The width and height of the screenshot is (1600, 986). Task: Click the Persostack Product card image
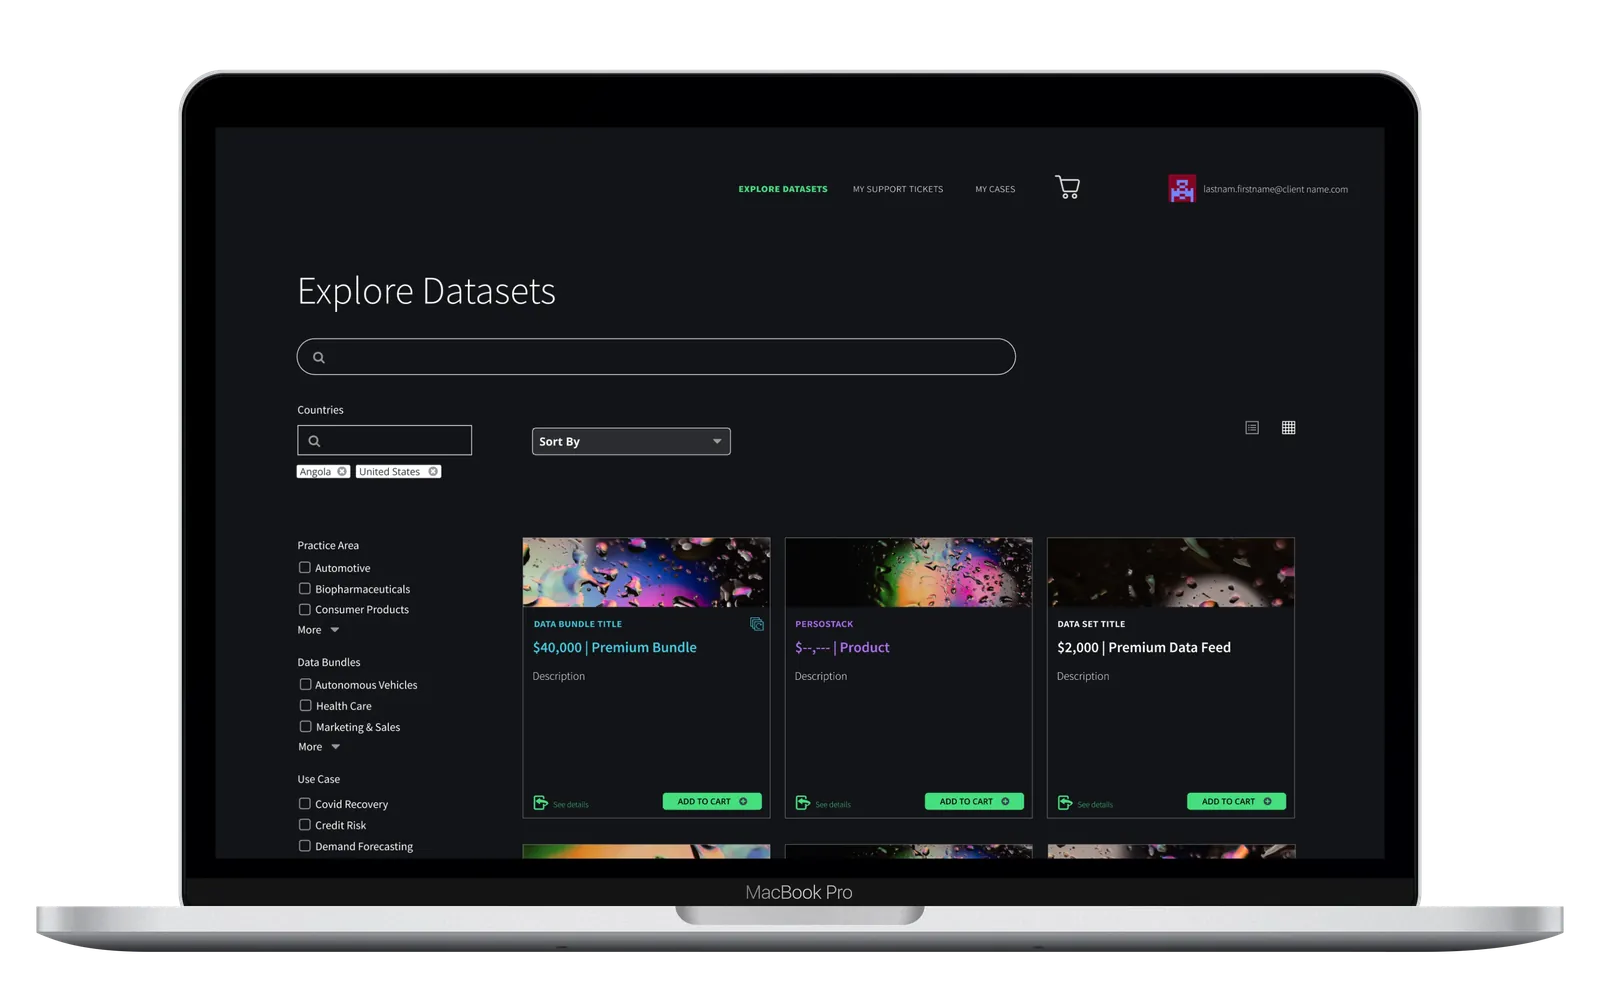pos(908,572)
